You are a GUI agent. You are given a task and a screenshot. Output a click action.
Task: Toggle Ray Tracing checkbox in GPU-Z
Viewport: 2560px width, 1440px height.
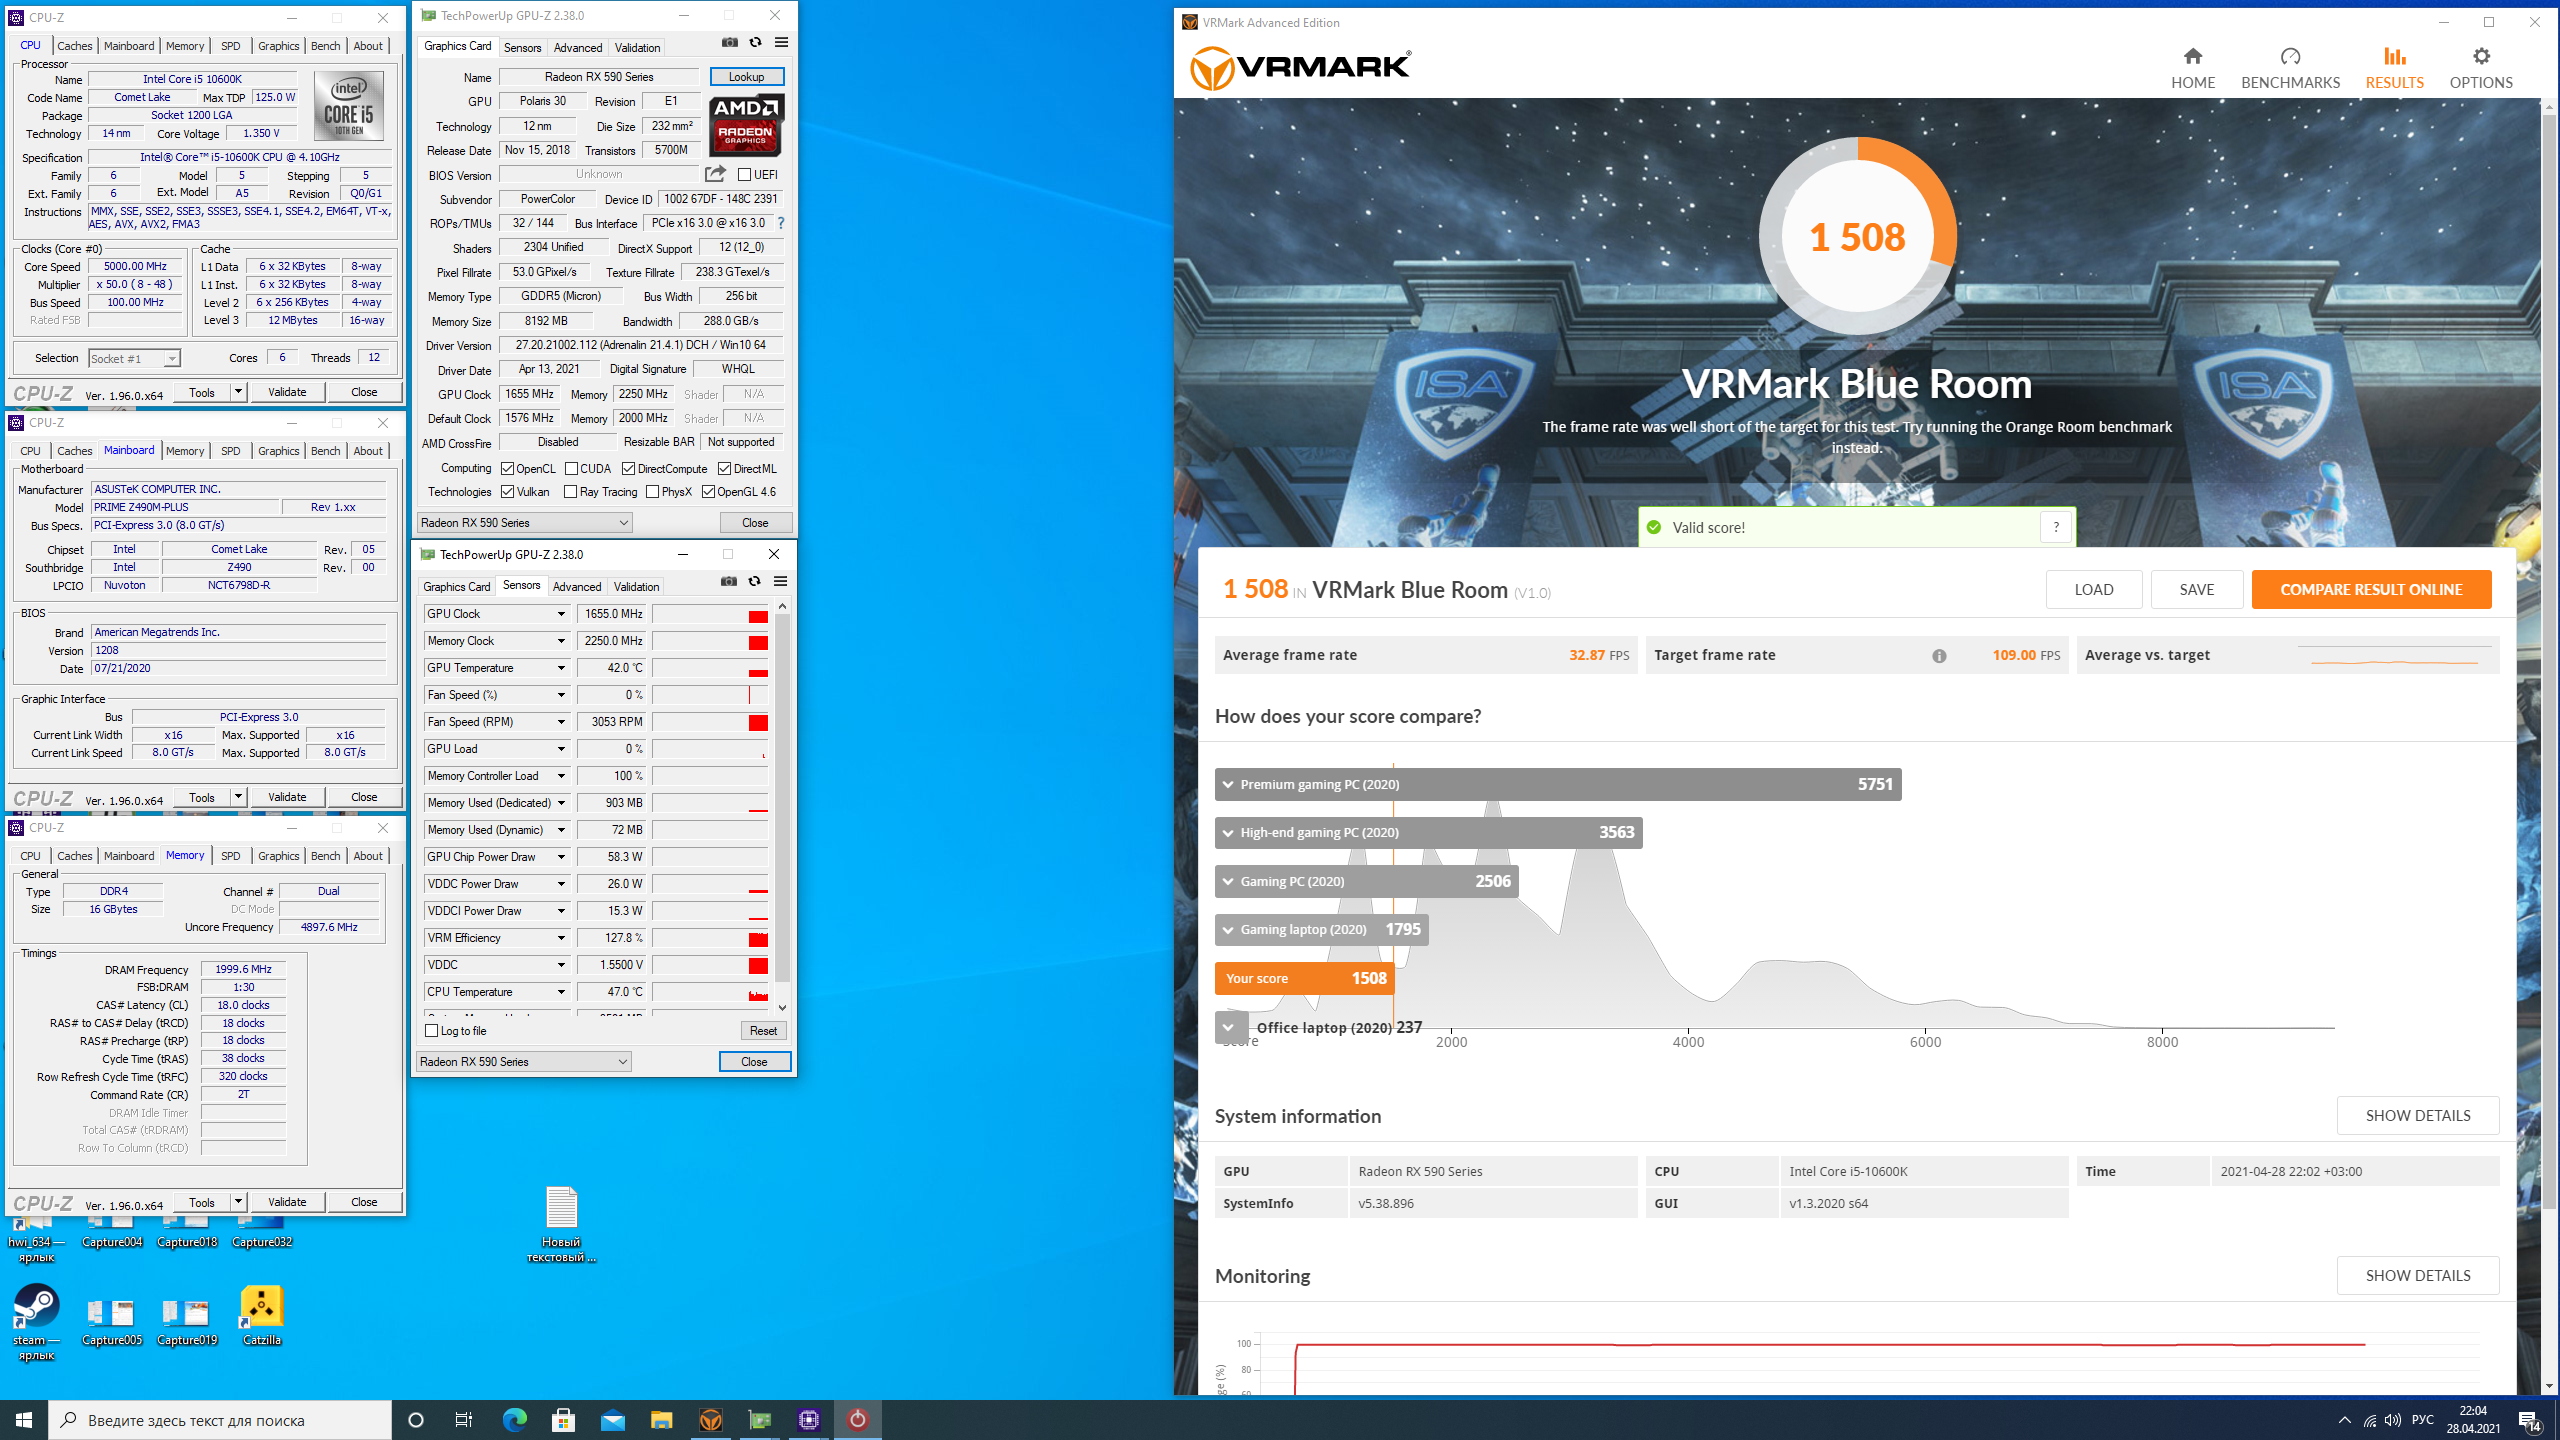click(x=570, y=492)
